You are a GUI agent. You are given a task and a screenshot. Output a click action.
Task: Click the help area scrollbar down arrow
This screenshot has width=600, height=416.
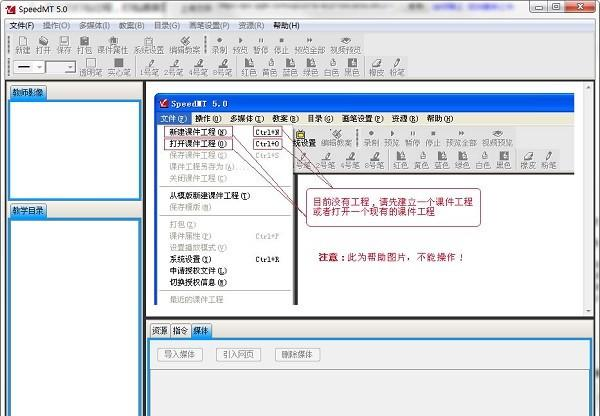tap(588, 311)
